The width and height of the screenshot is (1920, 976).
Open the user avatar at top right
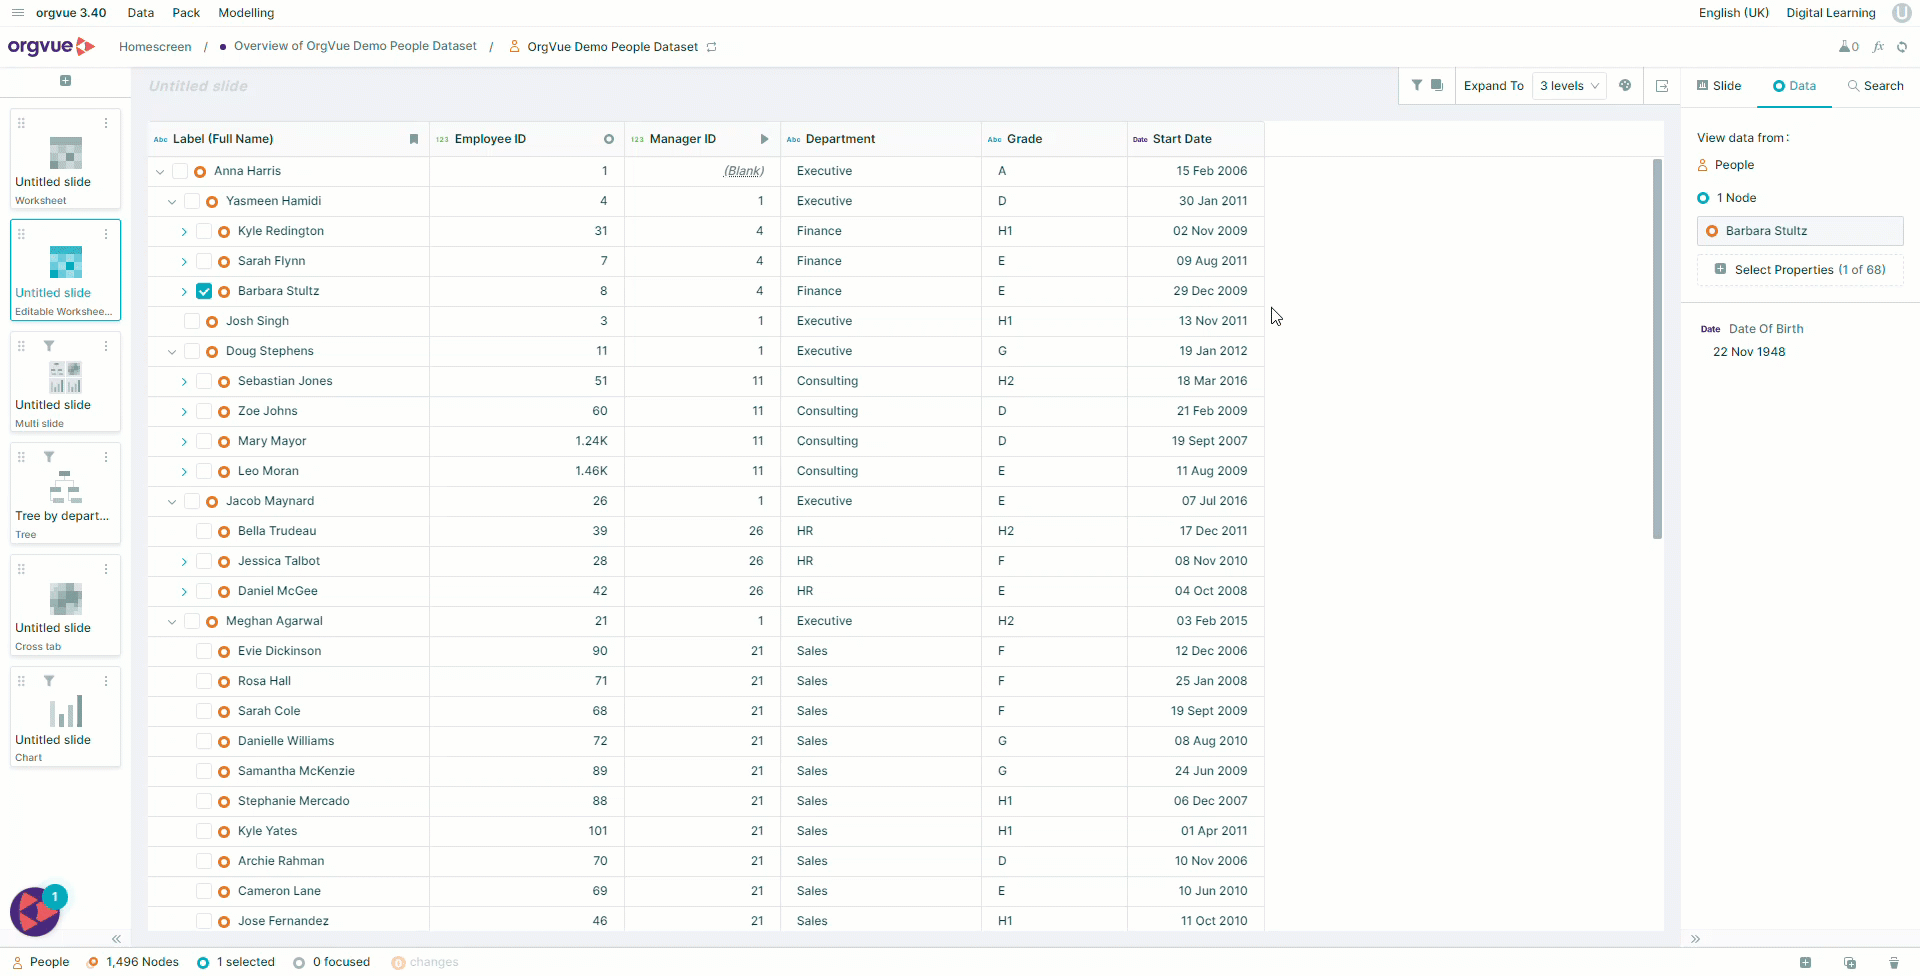click(x=1901, y=13)
